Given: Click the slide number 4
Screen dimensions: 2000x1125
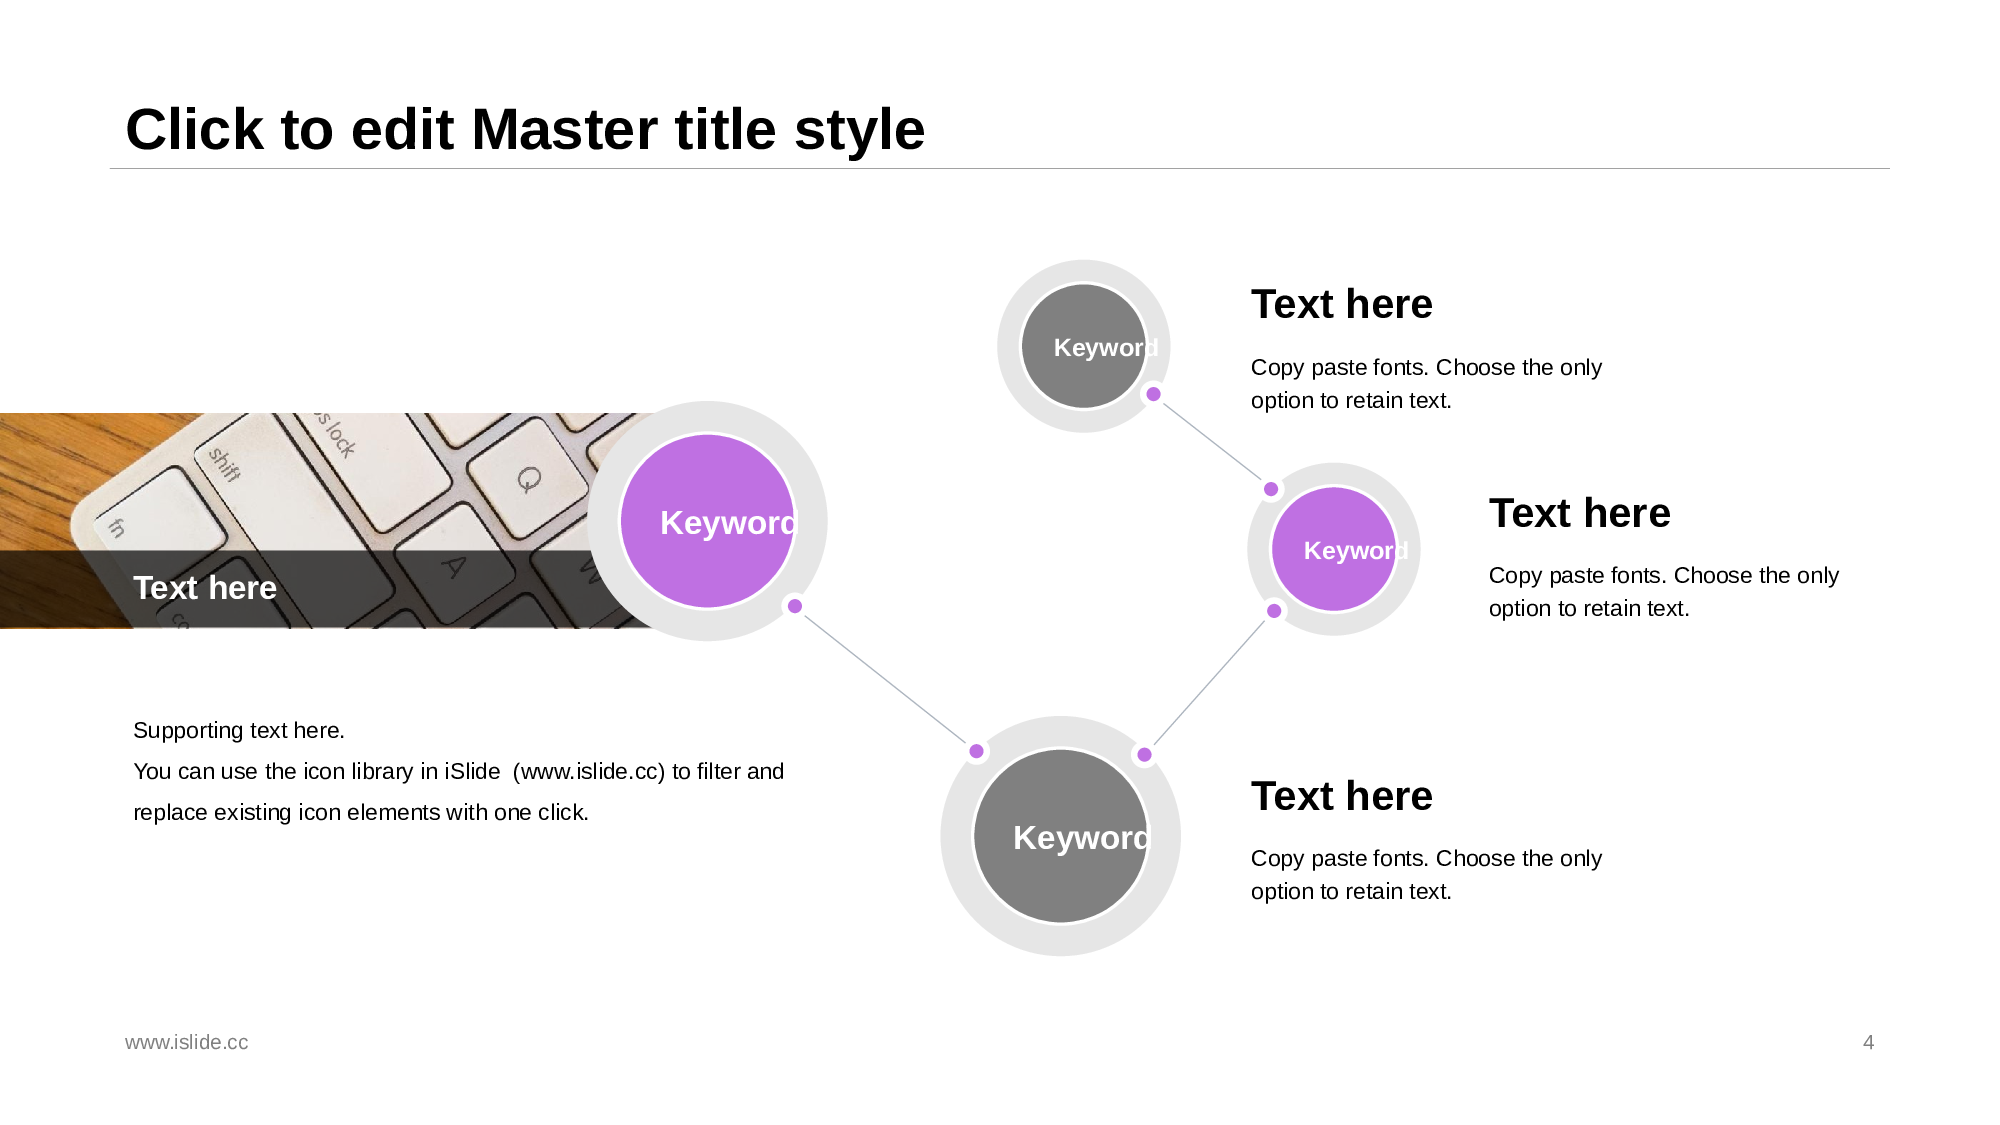Looking at the screenshot, I should point(1868,1042).
